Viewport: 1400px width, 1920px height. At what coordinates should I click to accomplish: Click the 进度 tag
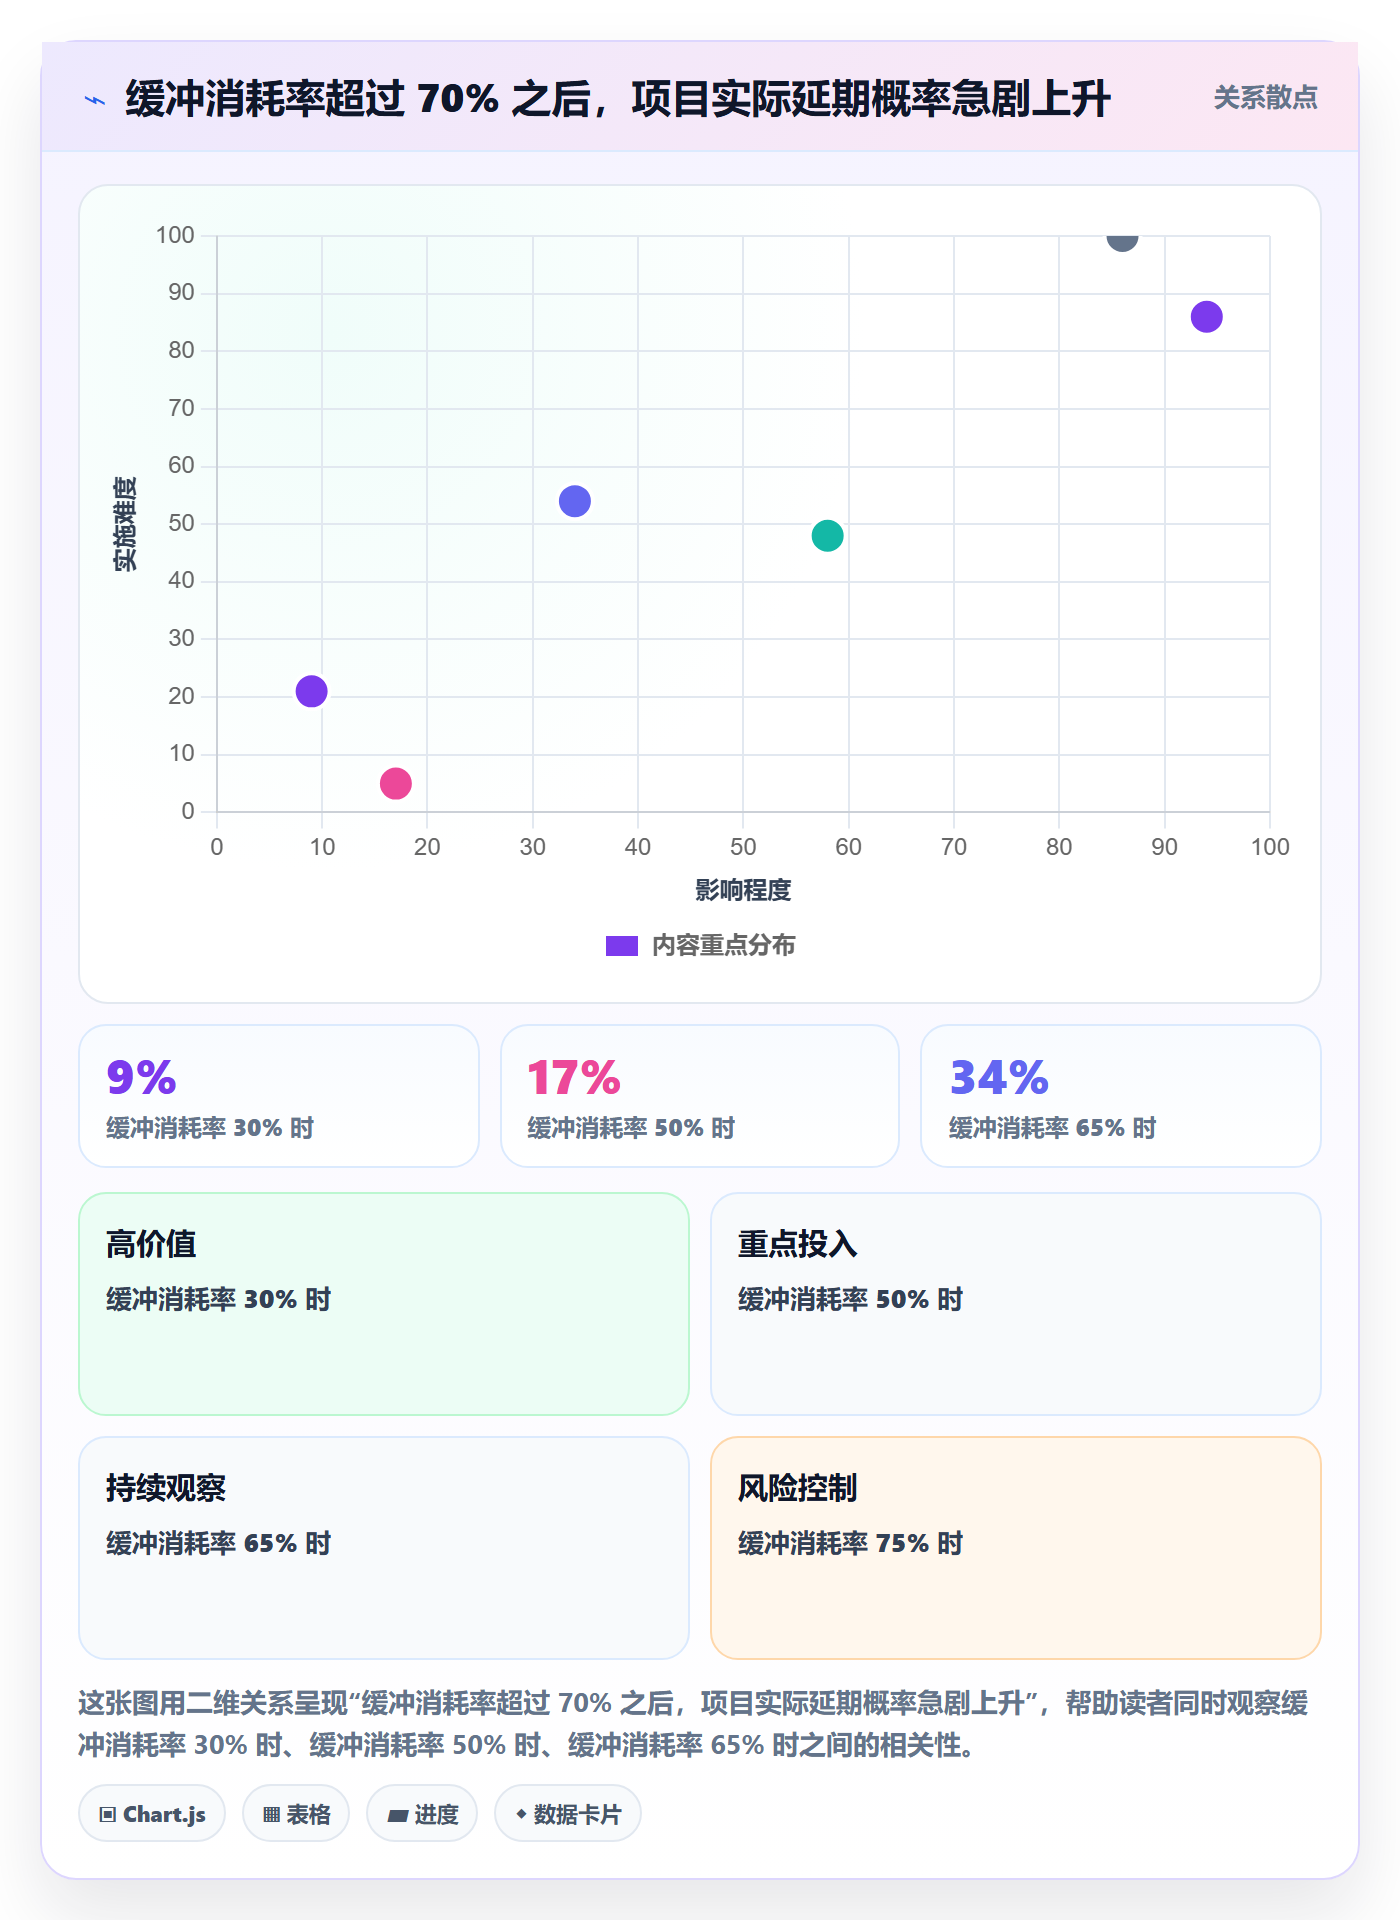[x=422, y=1814]
